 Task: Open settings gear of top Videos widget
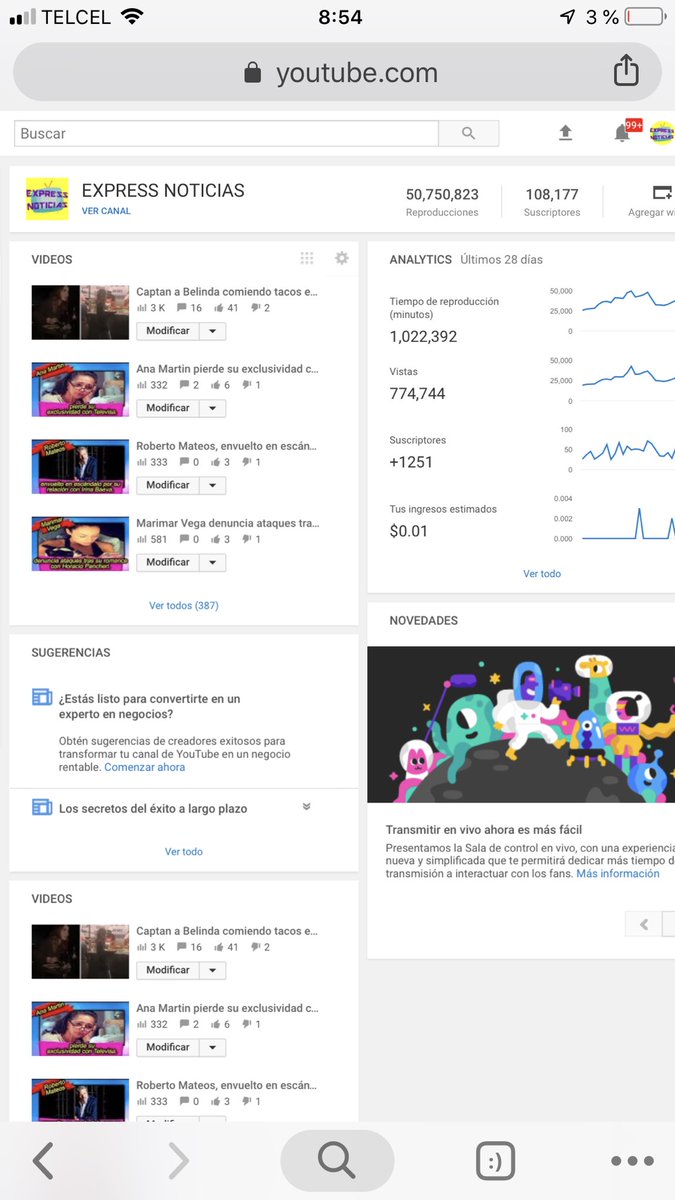point(342,258)
